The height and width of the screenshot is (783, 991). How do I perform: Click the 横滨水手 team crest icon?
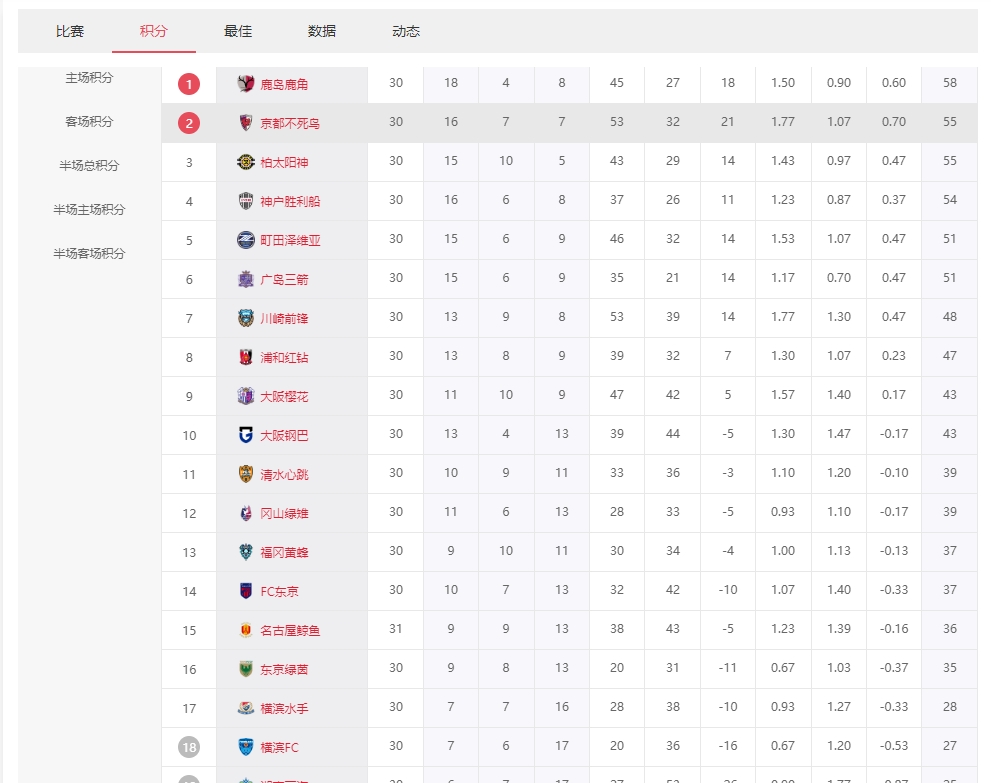246,708
